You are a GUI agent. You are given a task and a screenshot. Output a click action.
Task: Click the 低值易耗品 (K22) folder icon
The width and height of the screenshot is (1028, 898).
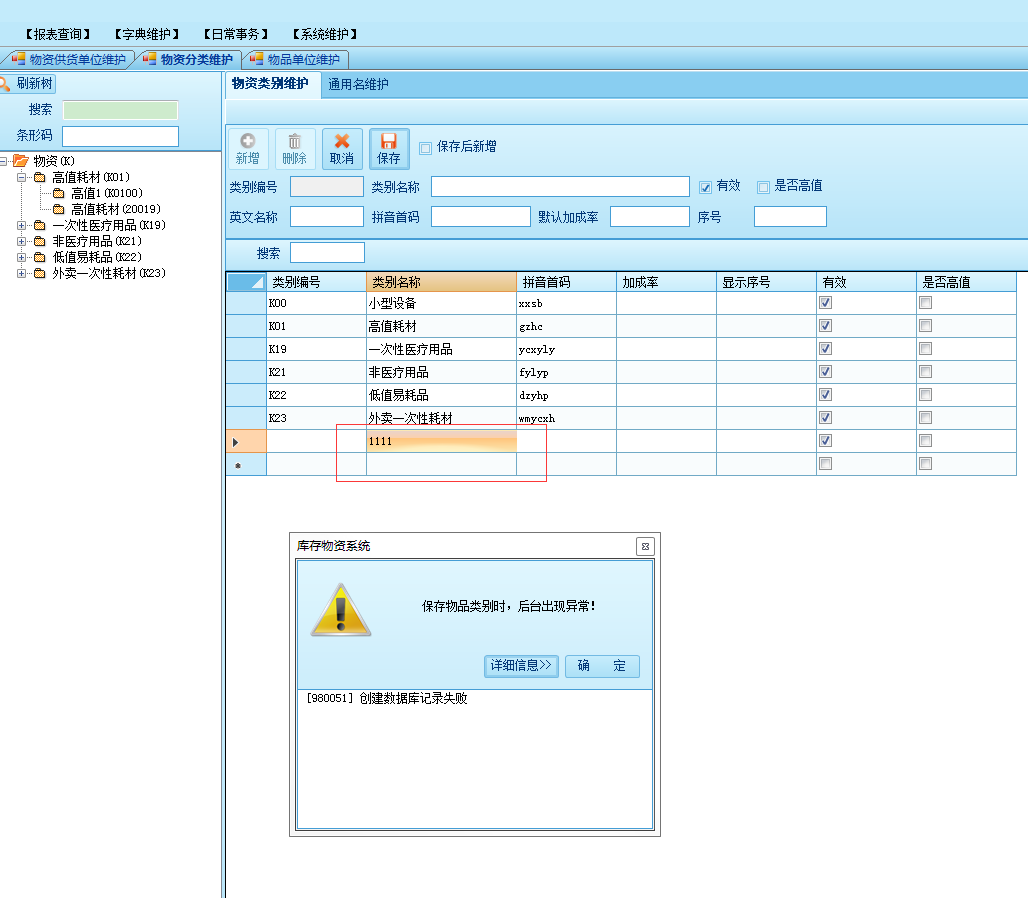tap(39, 257)
